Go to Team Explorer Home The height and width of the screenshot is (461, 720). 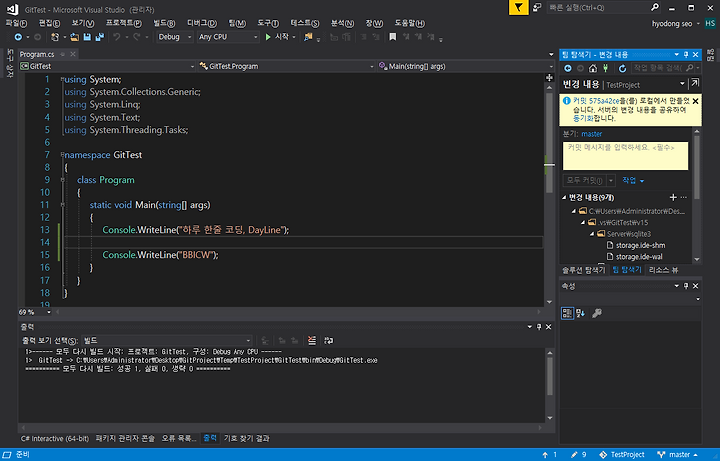[x=593, y=68]
